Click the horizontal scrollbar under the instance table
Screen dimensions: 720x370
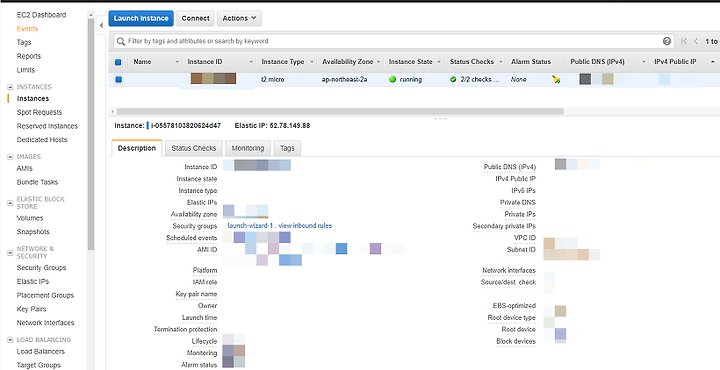point(340,111)
